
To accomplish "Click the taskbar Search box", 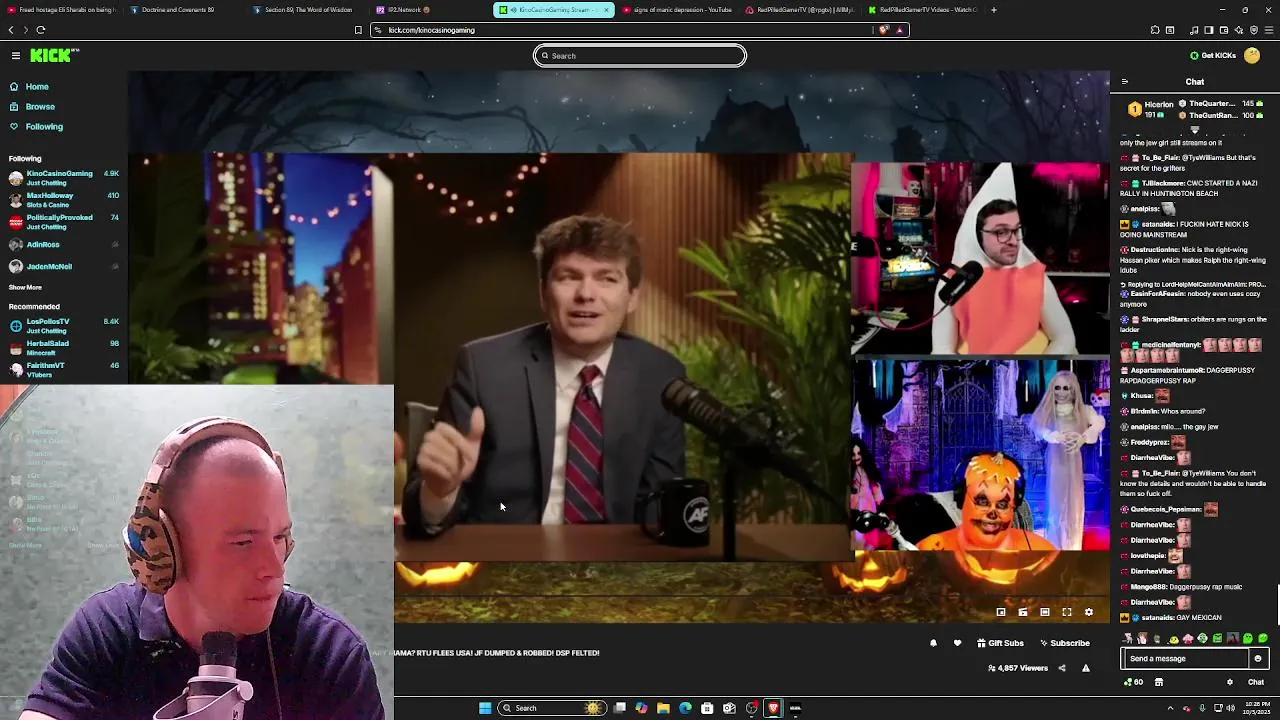I will [x=553, y=708].
